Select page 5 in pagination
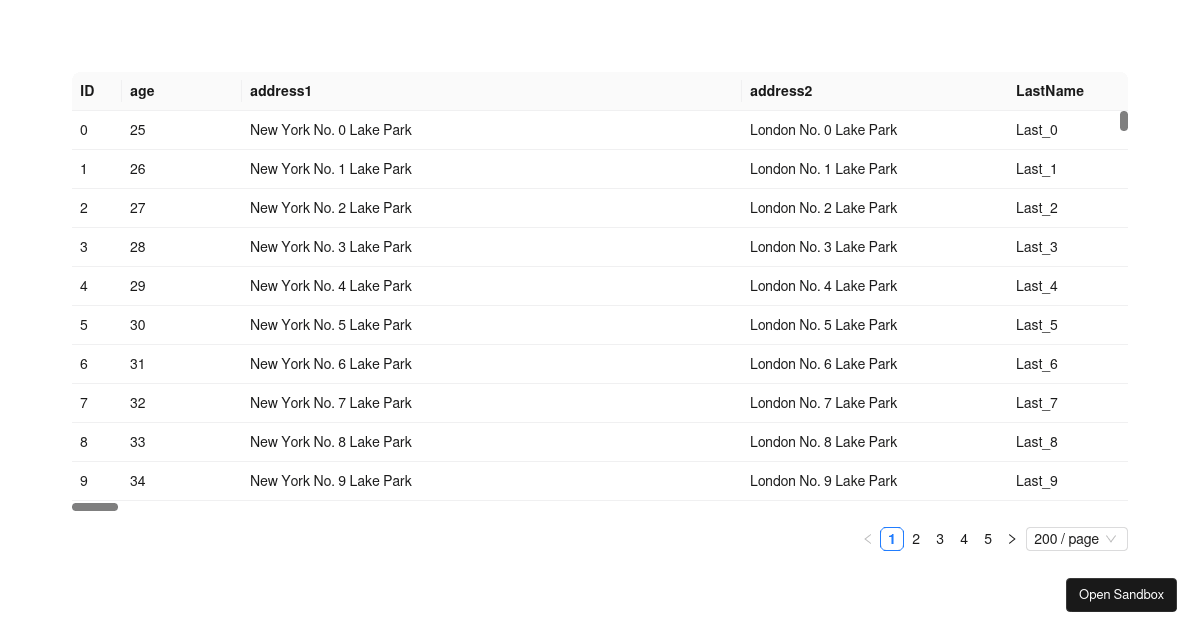Image resolution: width=1200 pixels, height=630 pixels. pos(988,539)
